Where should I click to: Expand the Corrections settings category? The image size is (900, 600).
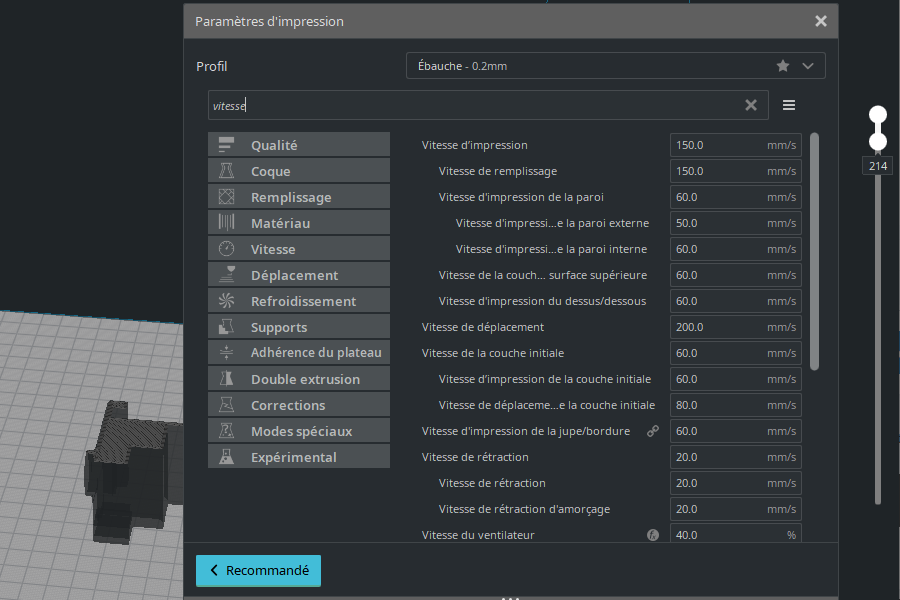(298, 405)
